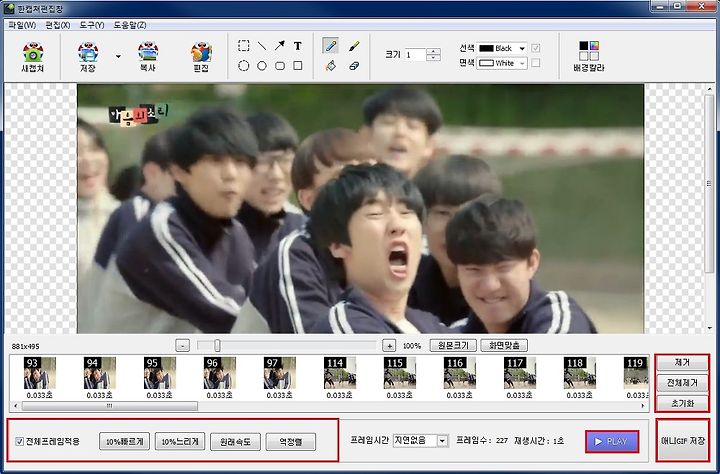
Task: Open the 파일(W) menu
Action: pyautogui.click(x=22, y=25)
